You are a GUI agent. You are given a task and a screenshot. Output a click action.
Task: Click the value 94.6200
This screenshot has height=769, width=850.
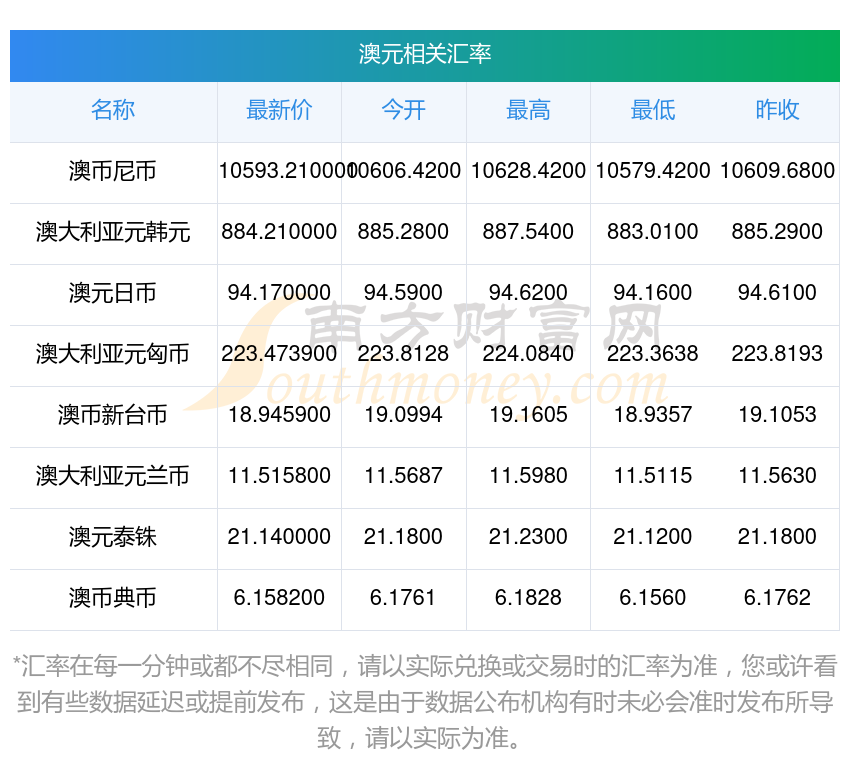tap(528, 293)
